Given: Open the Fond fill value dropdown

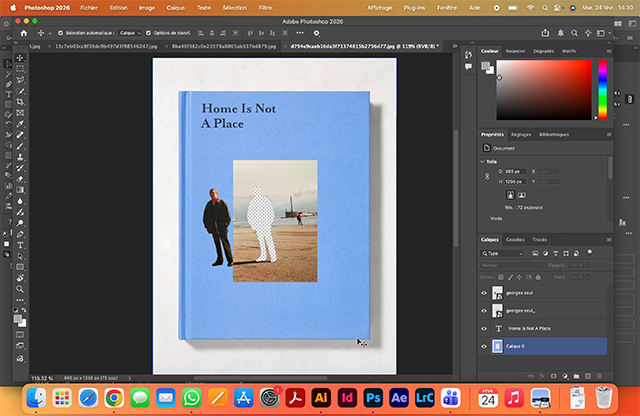Looking at the screenshot, I should pyautogui.click(x=588, y=277).
